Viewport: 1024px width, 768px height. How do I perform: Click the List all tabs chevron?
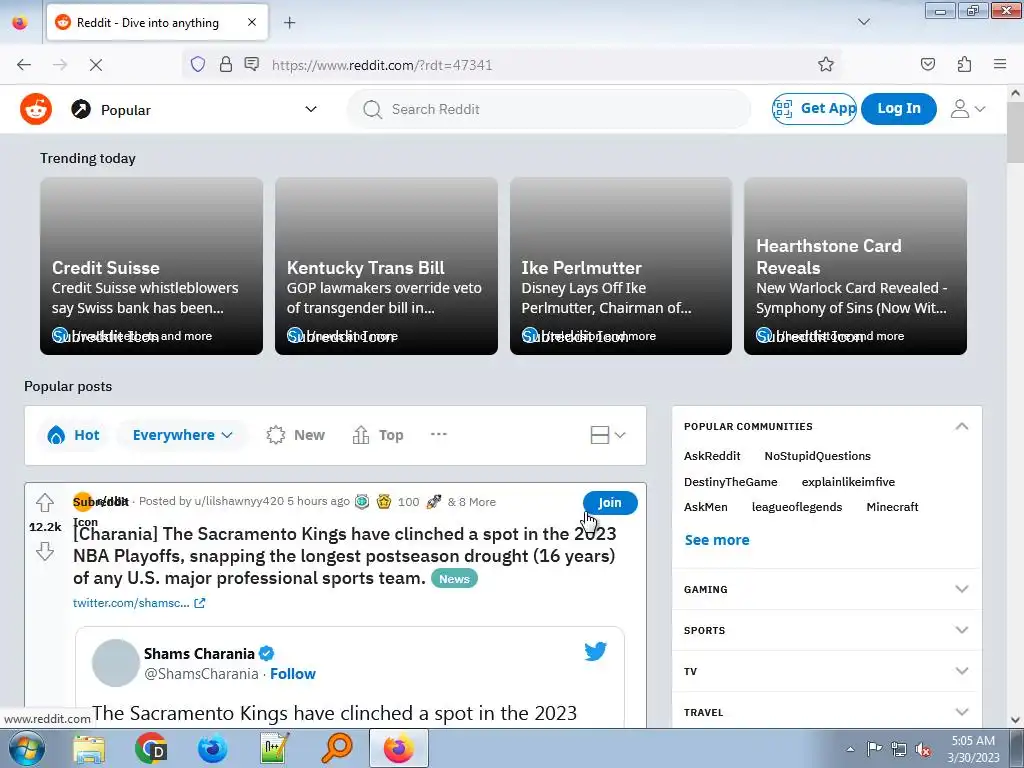[x=863, y=22]
